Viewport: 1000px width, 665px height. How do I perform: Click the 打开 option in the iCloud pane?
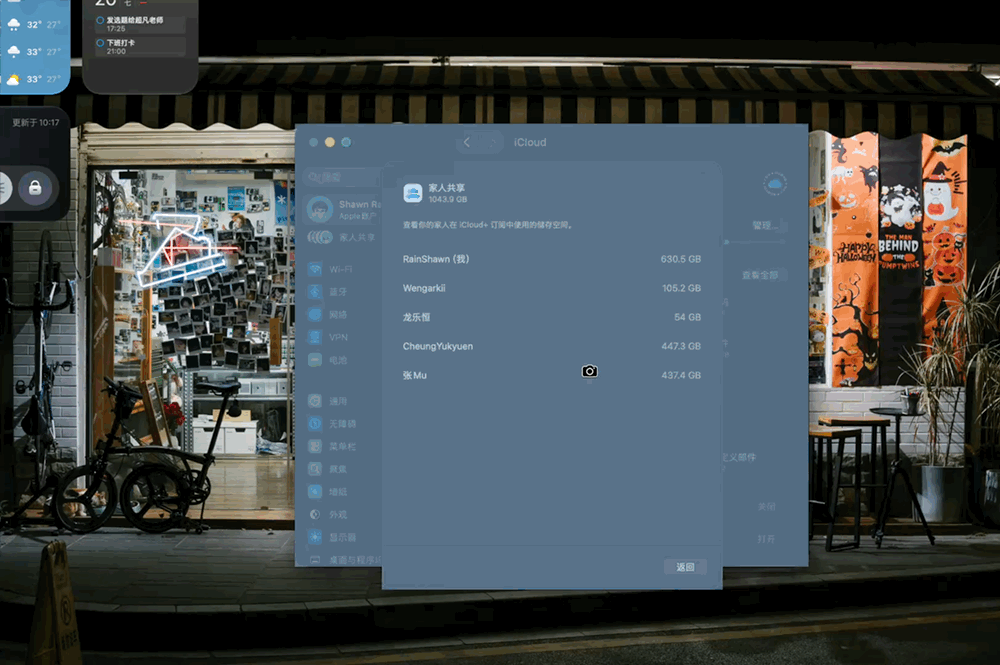[x=766, y=539]
